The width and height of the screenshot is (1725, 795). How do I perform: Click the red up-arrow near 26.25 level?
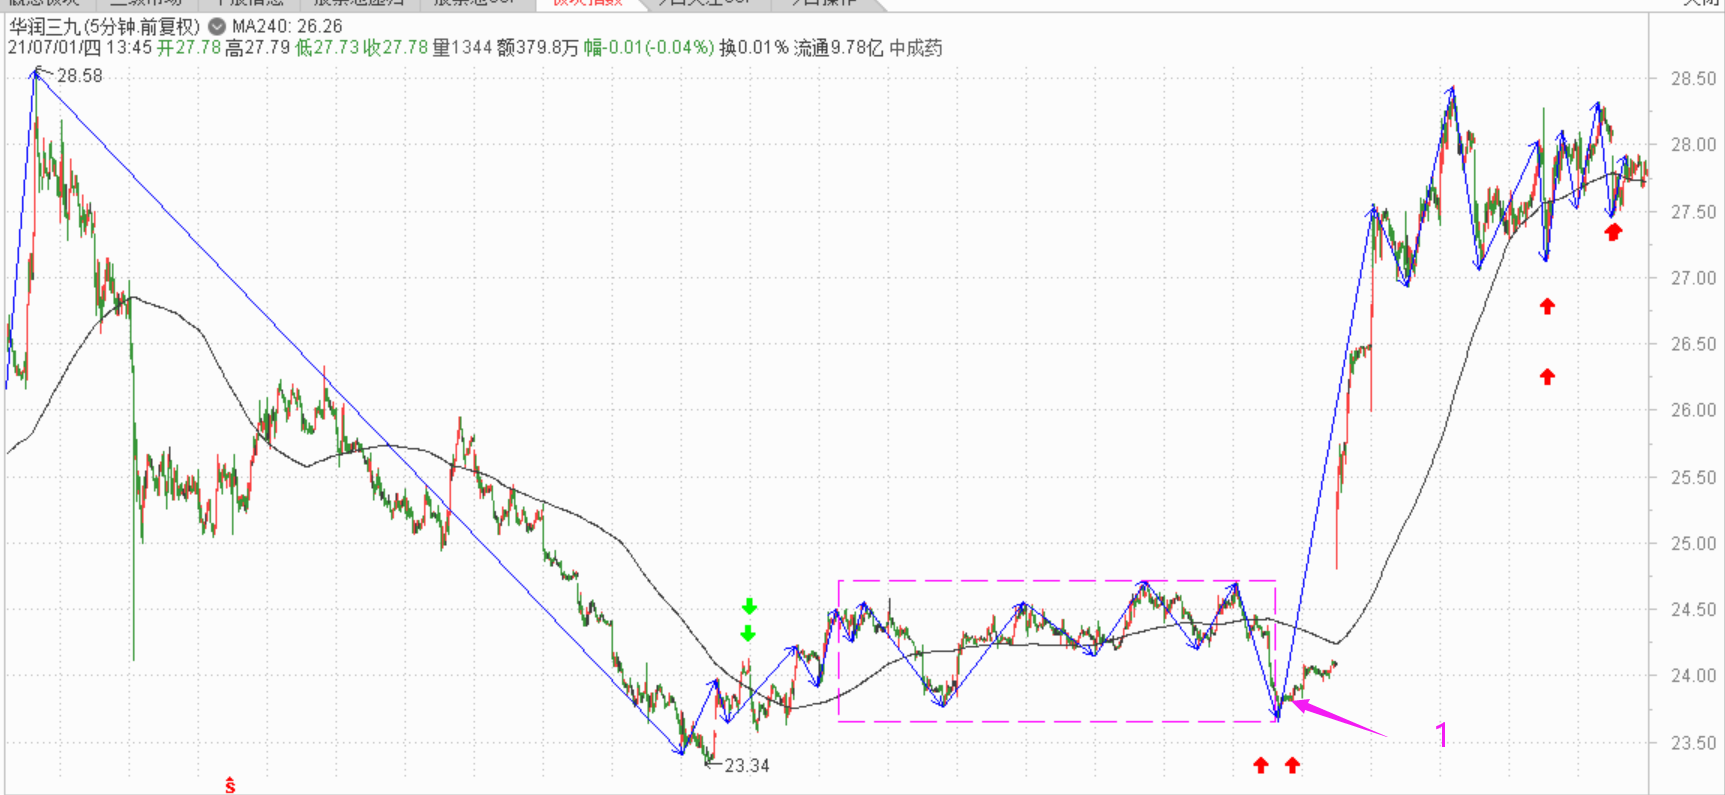1547,377
